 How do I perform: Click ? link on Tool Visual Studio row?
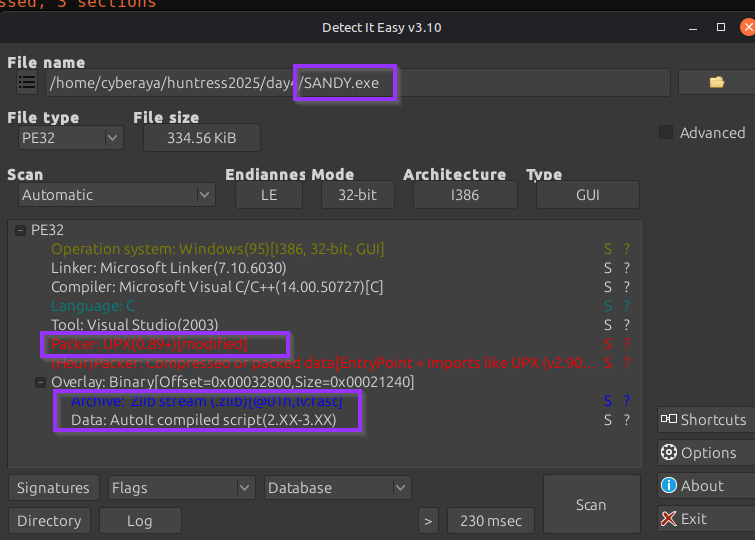626,325
